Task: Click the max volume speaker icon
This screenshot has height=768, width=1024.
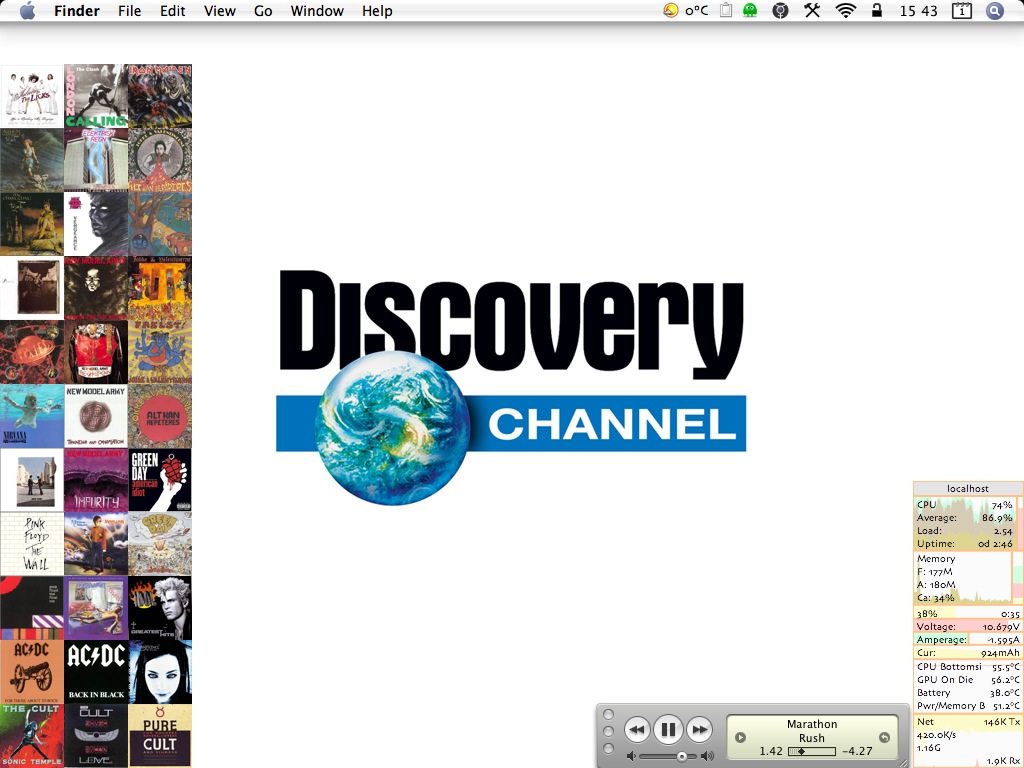Action: click(x=707, y=756)
